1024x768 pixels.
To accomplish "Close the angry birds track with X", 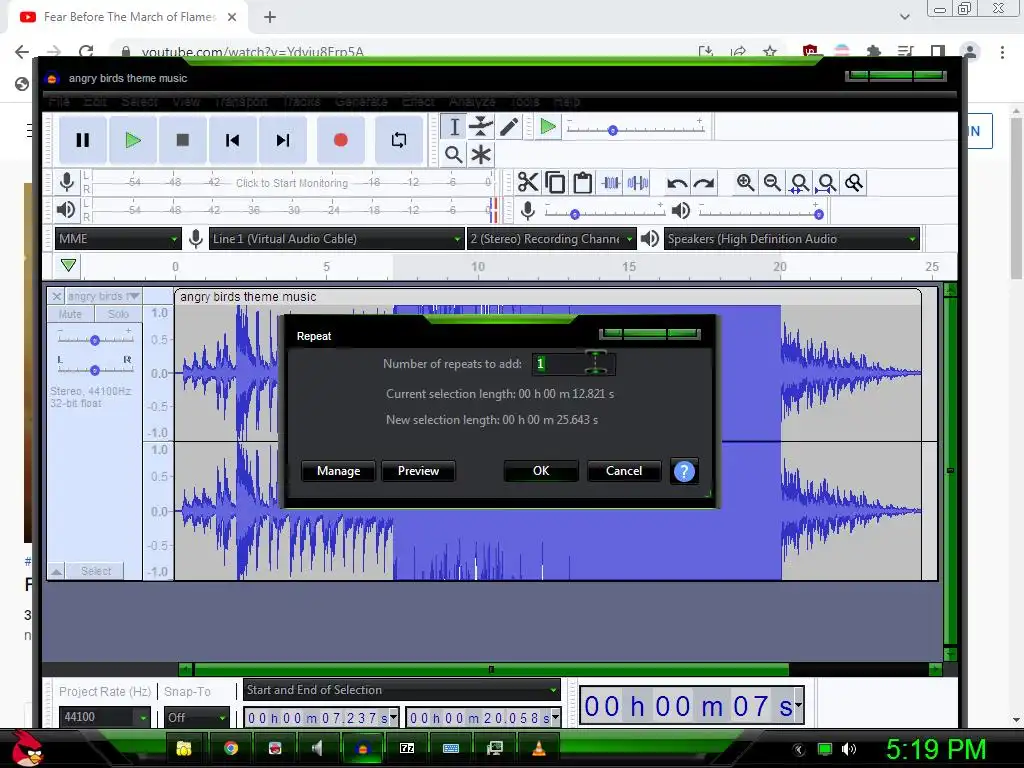I will (57, 296).
